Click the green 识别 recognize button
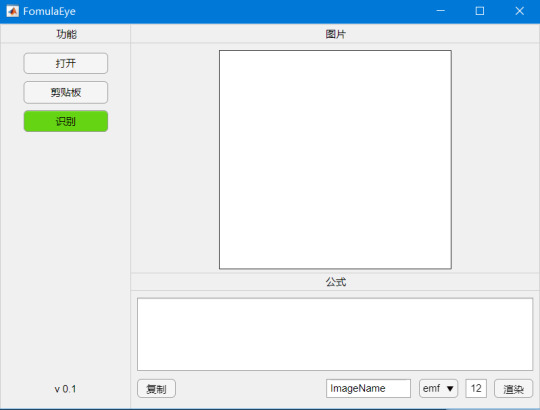The height and width of the screenshot is (410, 540). (65, 121)
